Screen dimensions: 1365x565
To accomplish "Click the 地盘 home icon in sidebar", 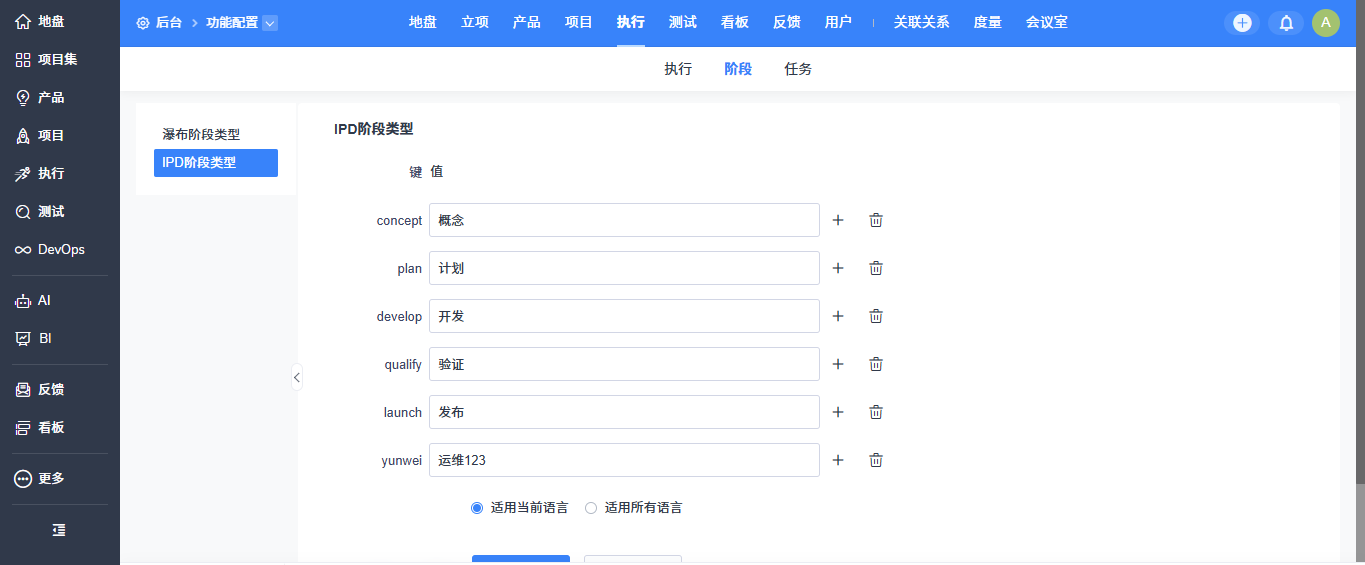I will point(23,21).
